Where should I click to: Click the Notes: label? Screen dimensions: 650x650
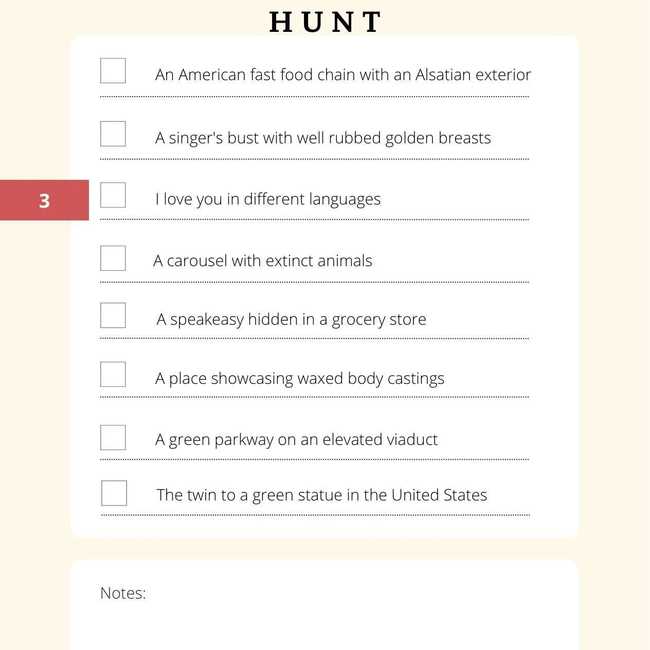coord(123,593)
